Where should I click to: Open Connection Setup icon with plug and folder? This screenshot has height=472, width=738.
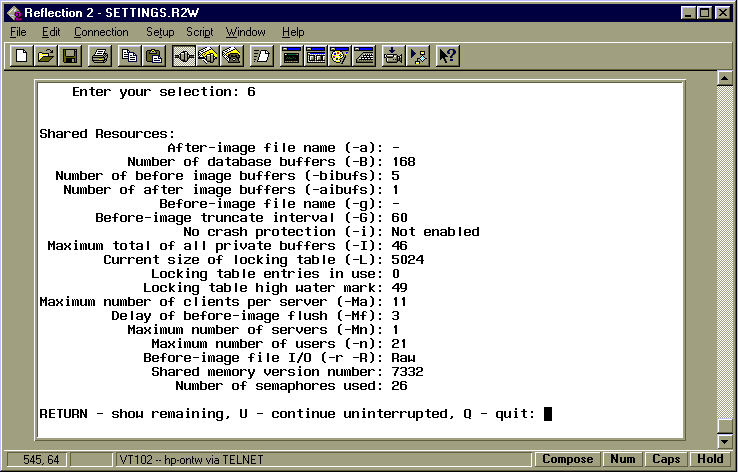[x=208, y=56]
